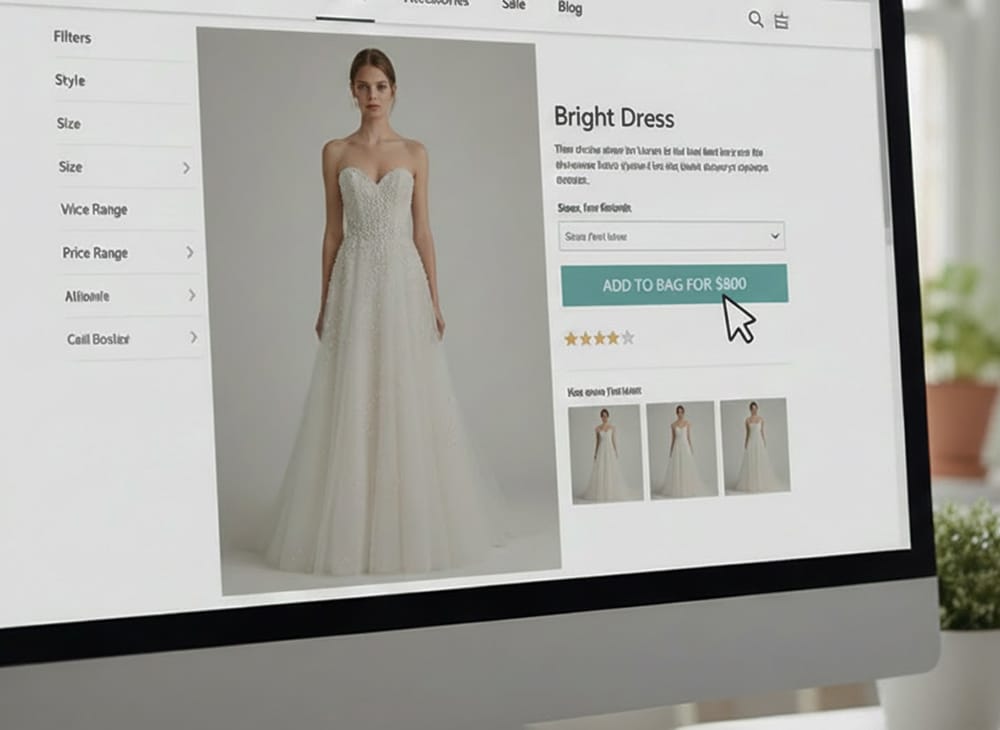Viewport: 1000px width, 730px height.
Task: Expand the Caill Boslier filter
Action: coord(194,339)
